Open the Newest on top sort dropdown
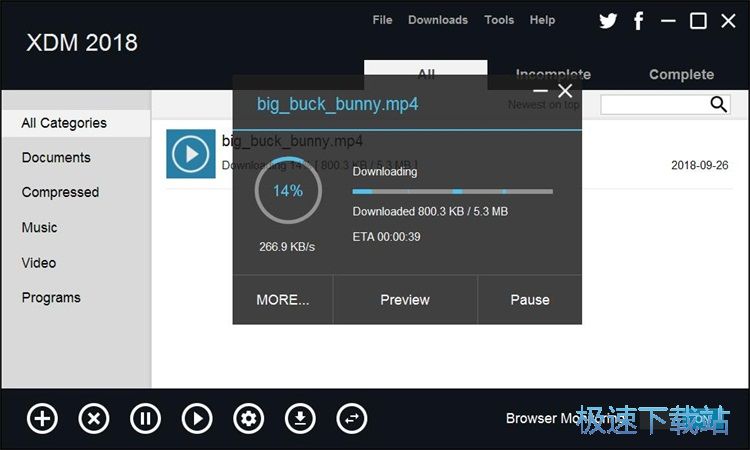750x450 pixels. point(543,104)
